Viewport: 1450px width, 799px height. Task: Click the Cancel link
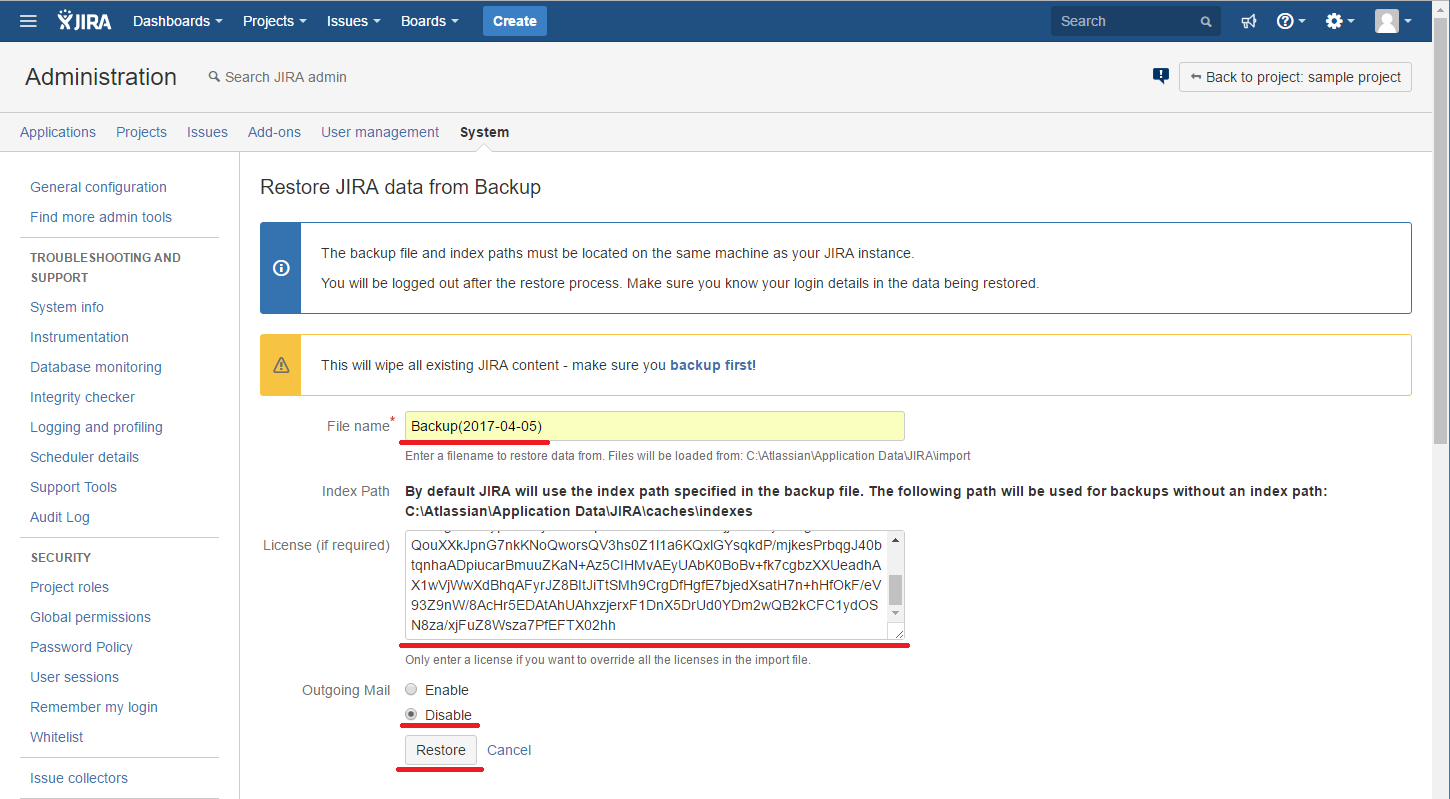pyautogui.click(x=509, y=750)
